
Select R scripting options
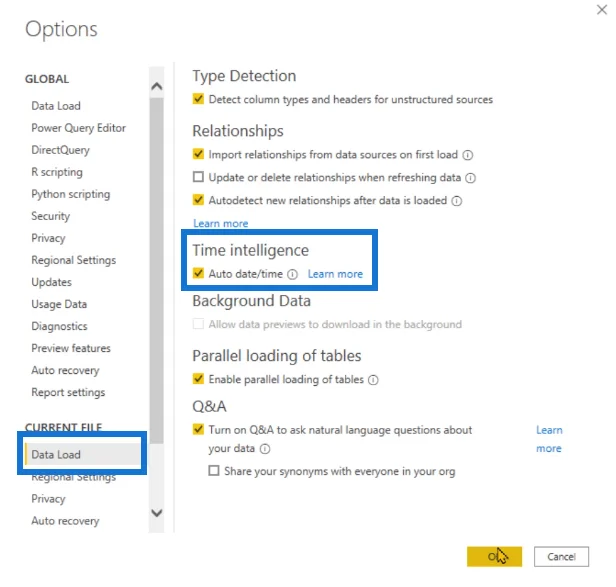57,172
